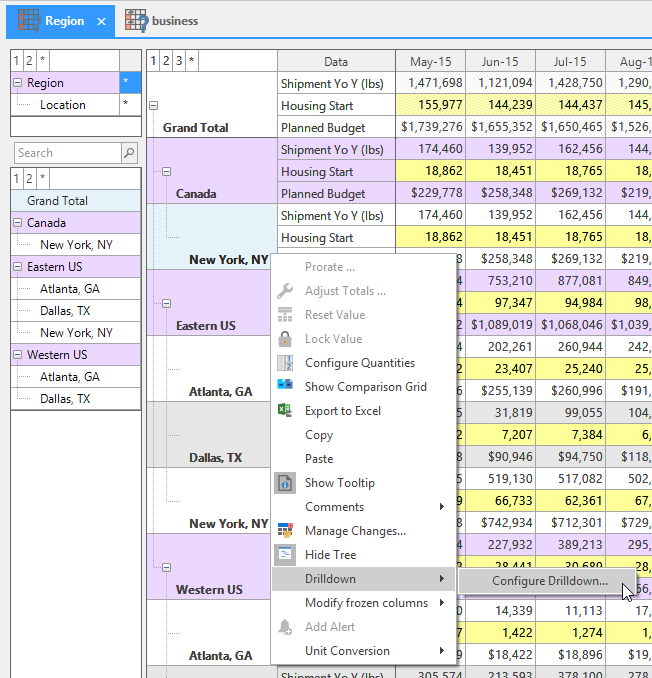Choose Export to Excel menu item

pos(363,411)
